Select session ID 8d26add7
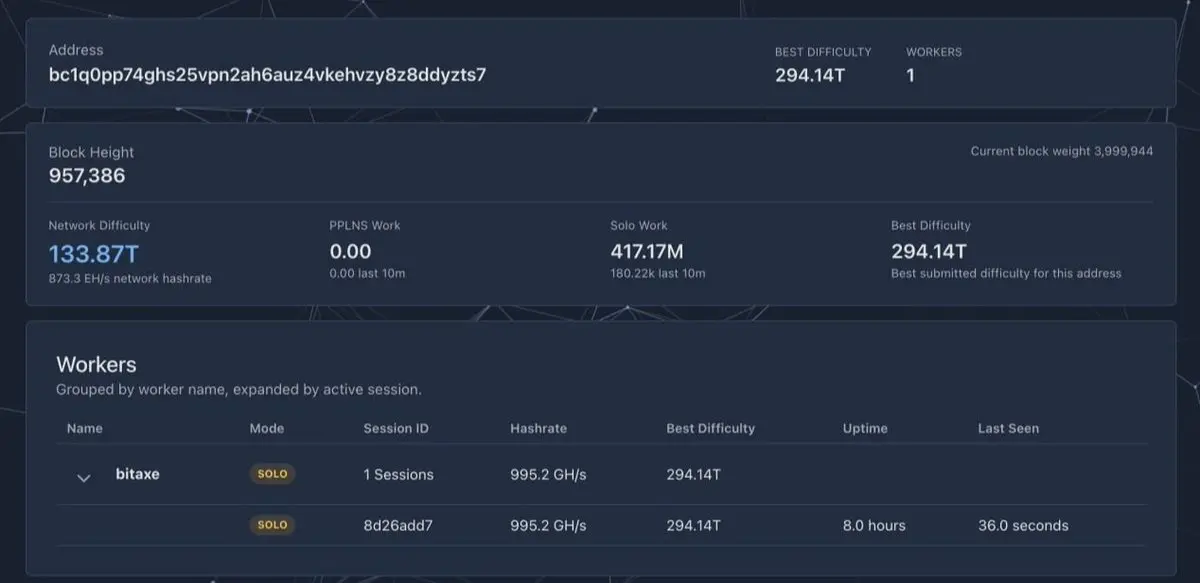The height and width of the screenshot is (583, 1200). (398, 525)
